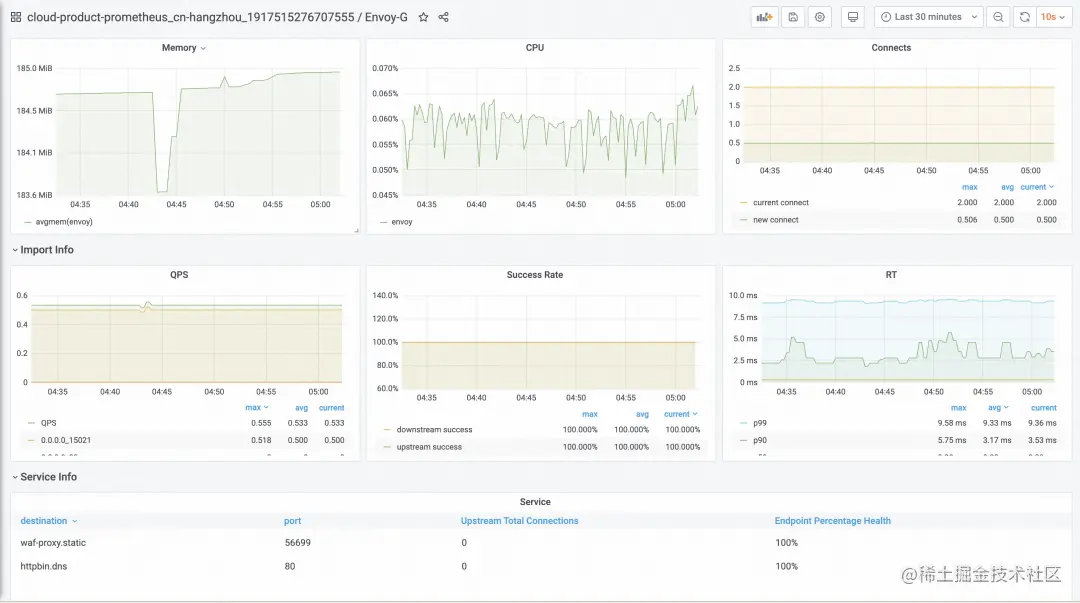Toggle the downstream success series
This screenshot has height=603, width=1080.
[434, 429]
